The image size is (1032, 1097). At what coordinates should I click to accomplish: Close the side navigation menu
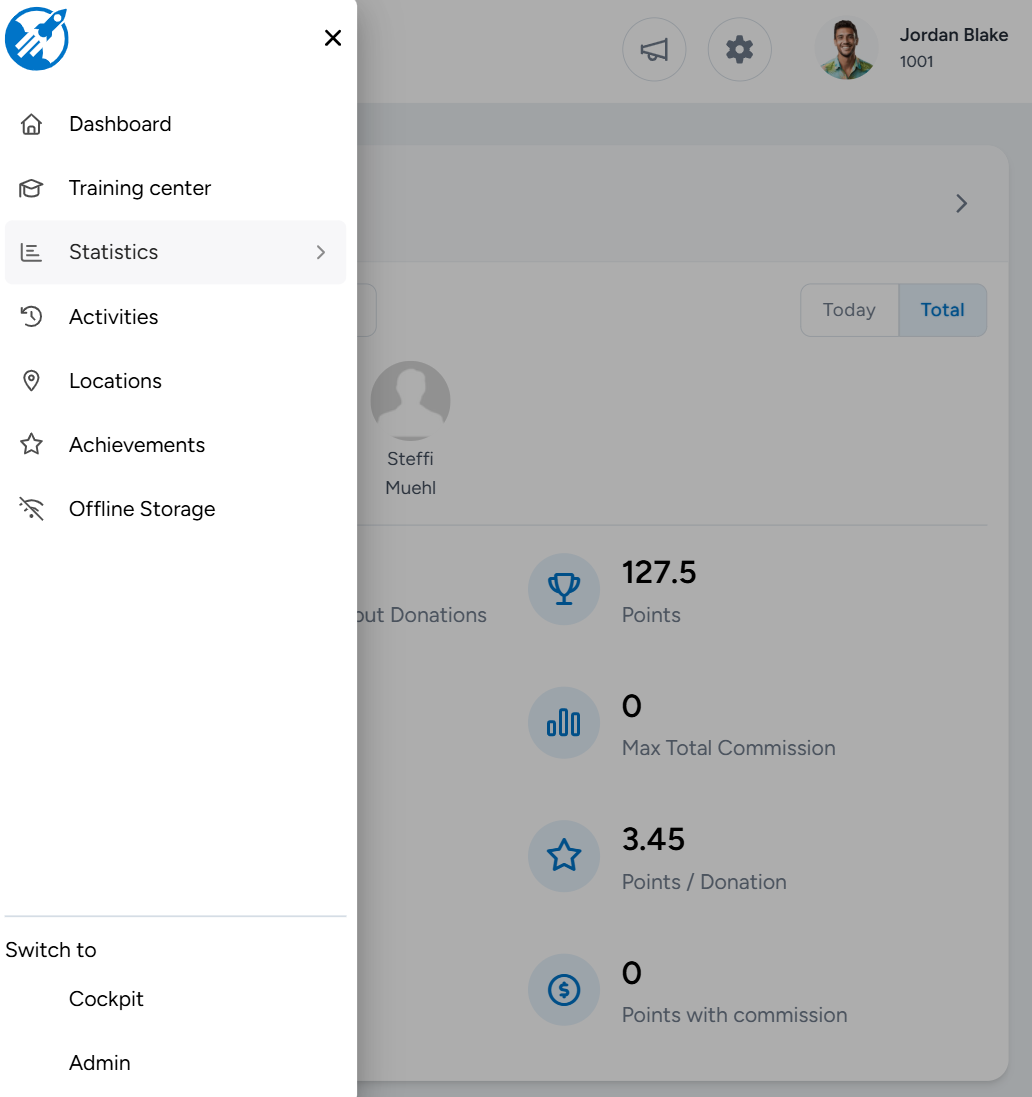[x=333, y=38]
